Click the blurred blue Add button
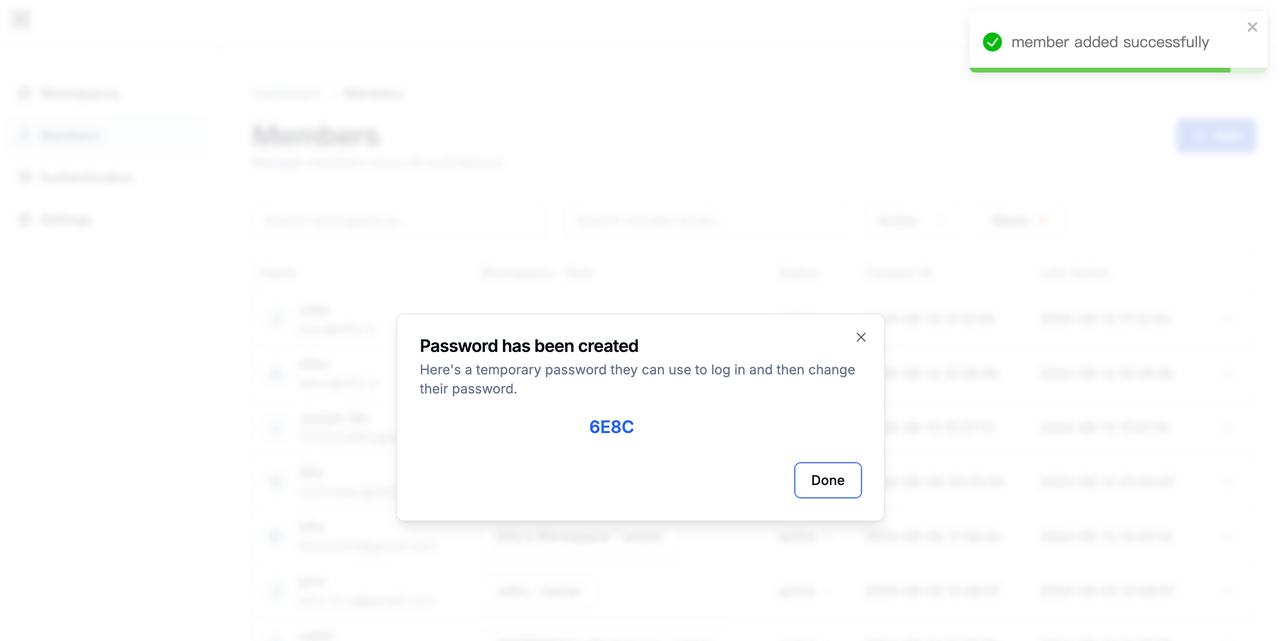1280x641 pixels. click(x=1216, y=136)
